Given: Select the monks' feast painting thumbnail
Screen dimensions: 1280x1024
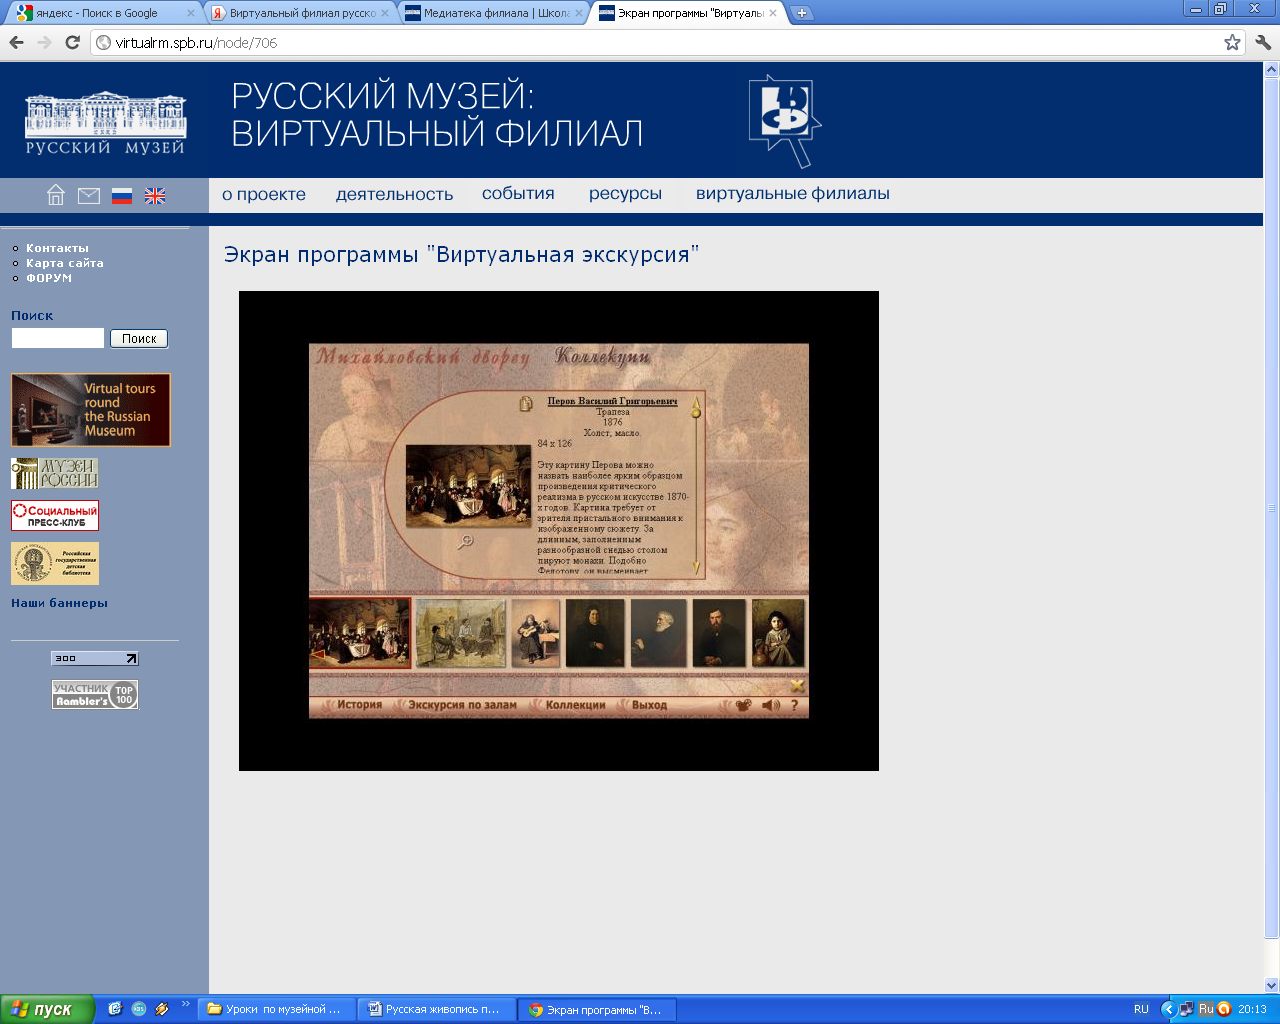Looking at the screenshot, I should (x=360, y=633).
